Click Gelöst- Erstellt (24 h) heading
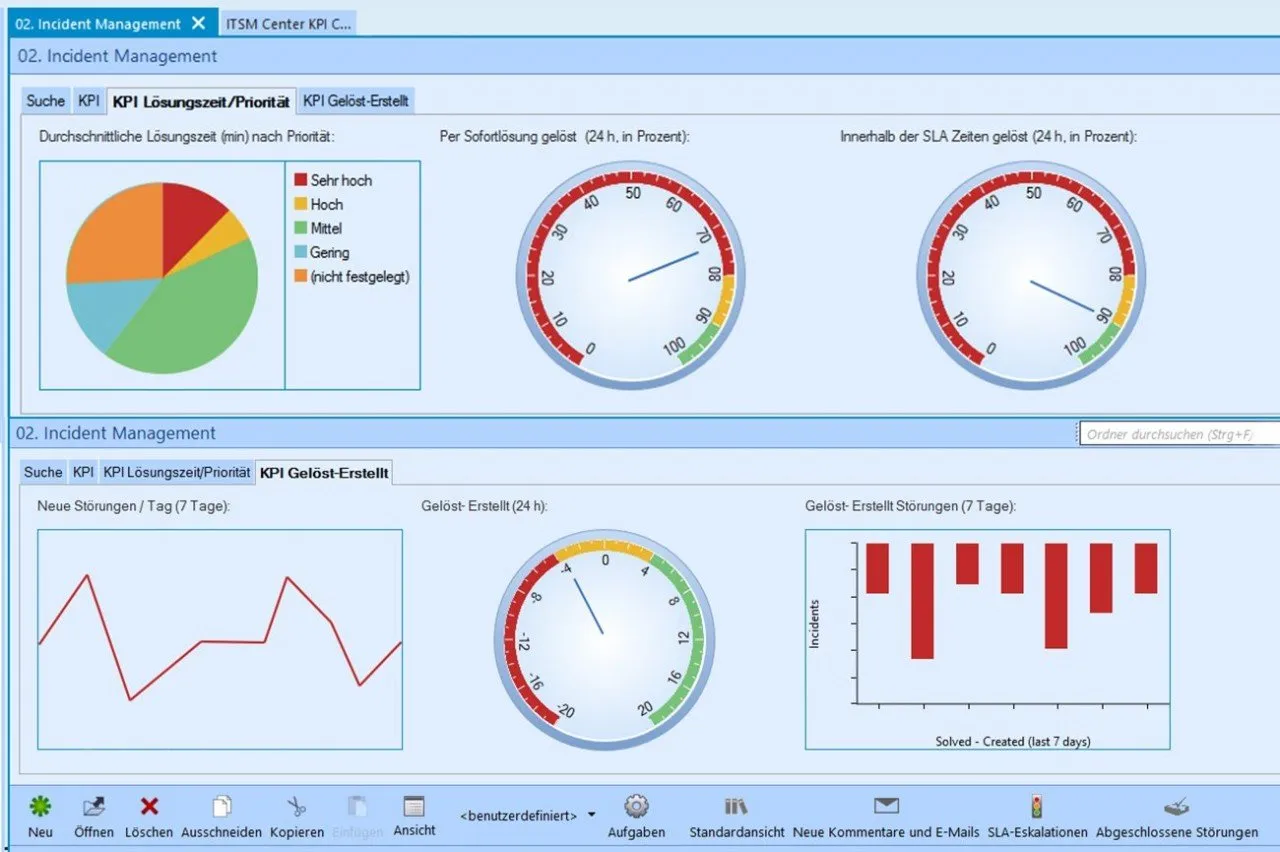Image resolution: width=1280 pixels, height=852 pixels. [484, 506]
